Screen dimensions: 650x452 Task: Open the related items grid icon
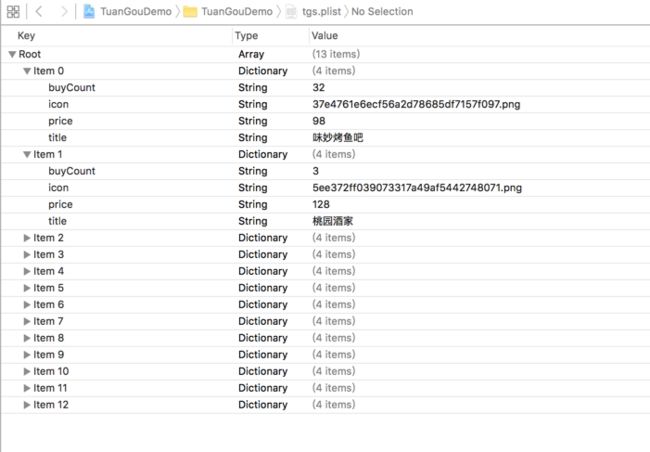coord(13,11)
